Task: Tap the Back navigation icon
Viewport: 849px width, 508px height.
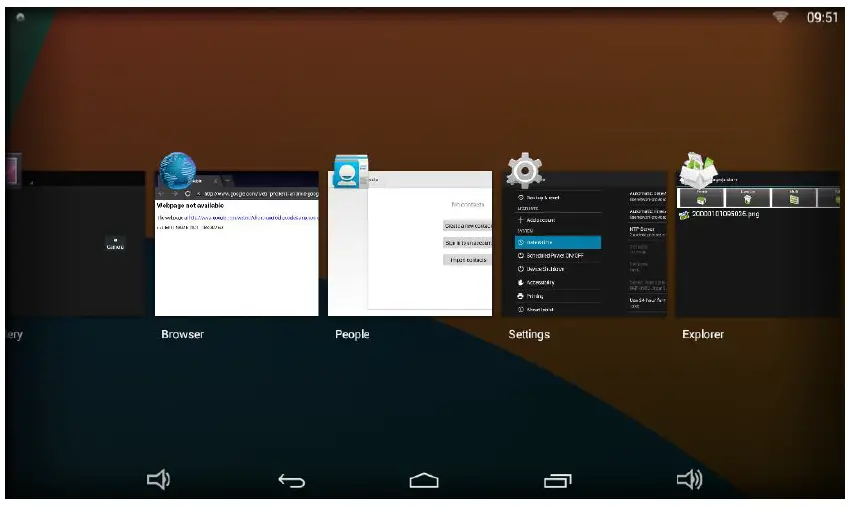Action: 291,480
